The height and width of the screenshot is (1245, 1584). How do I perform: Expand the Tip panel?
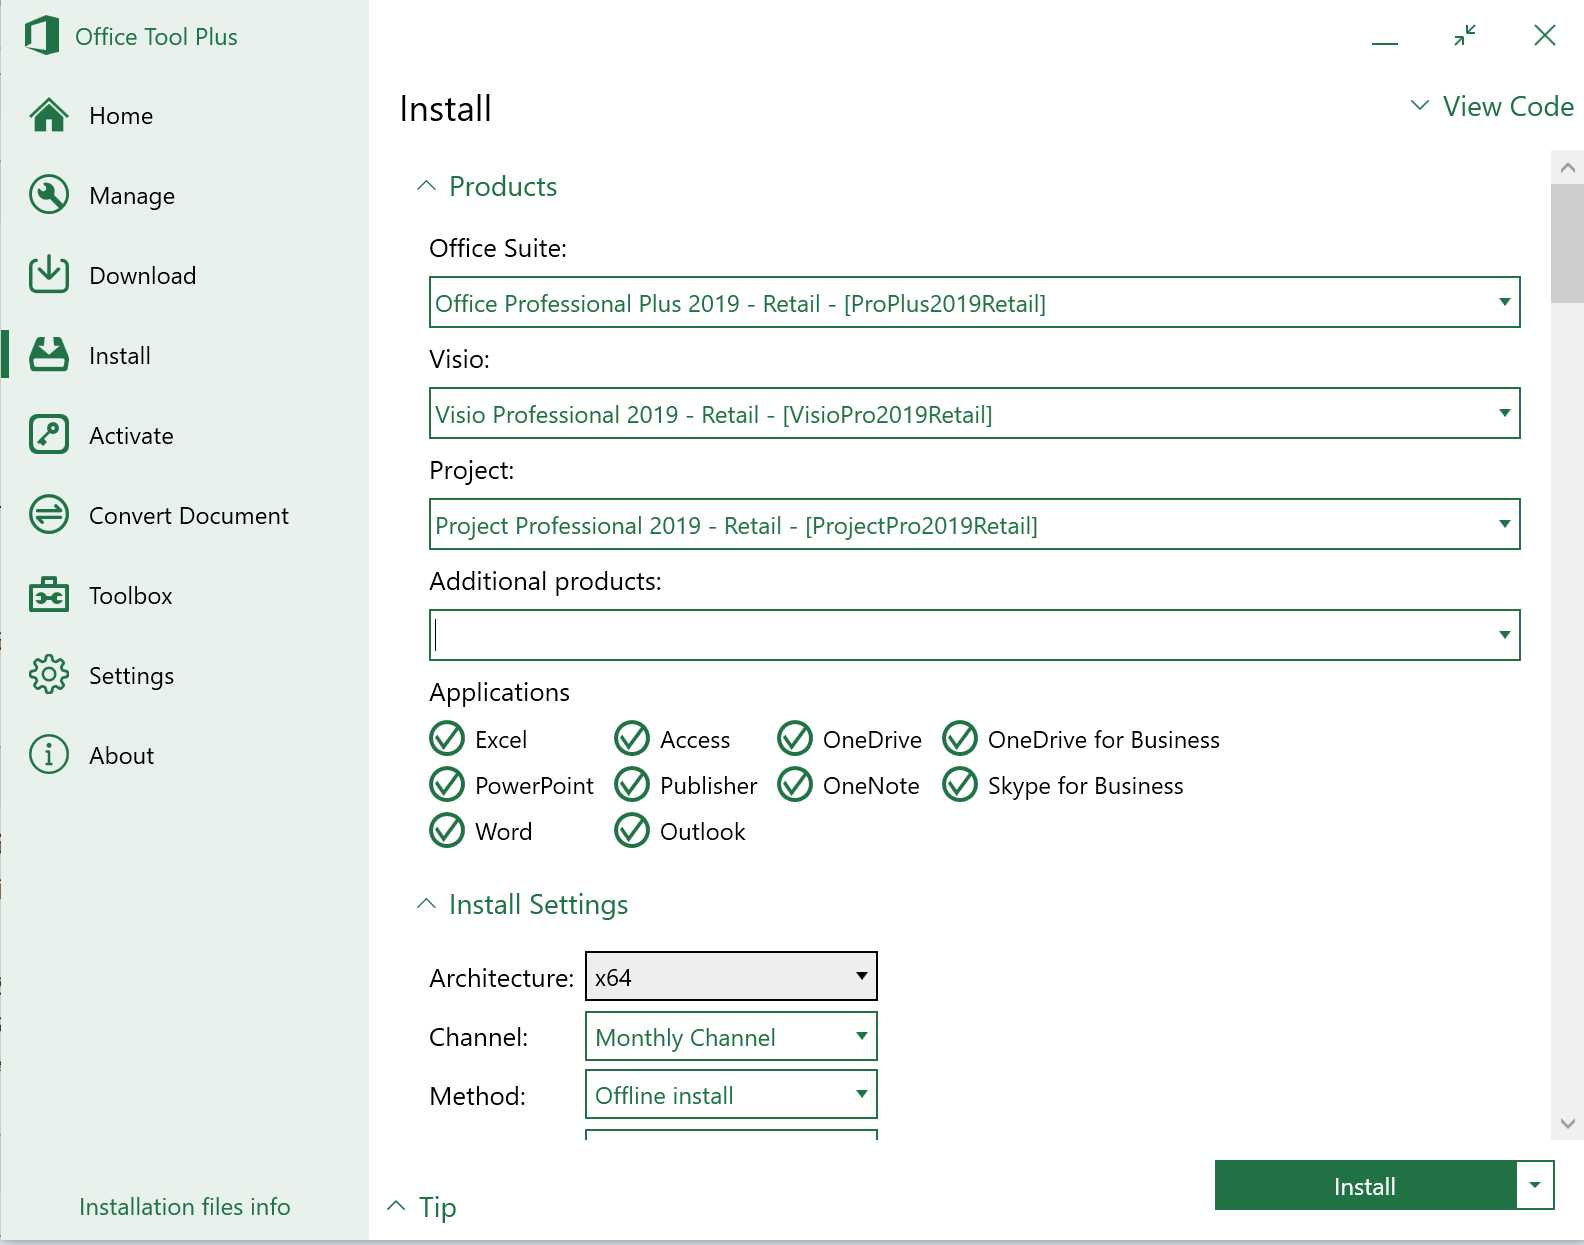[421, 1207]
